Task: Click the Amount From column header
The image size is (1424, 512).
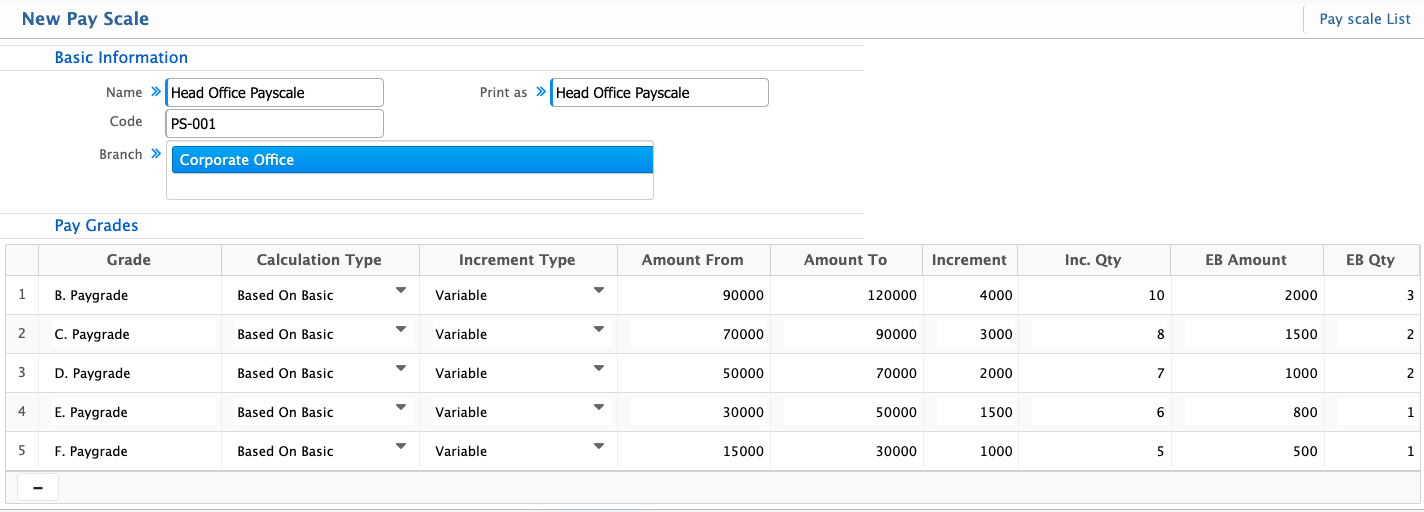Action: (x=693, y=260)
